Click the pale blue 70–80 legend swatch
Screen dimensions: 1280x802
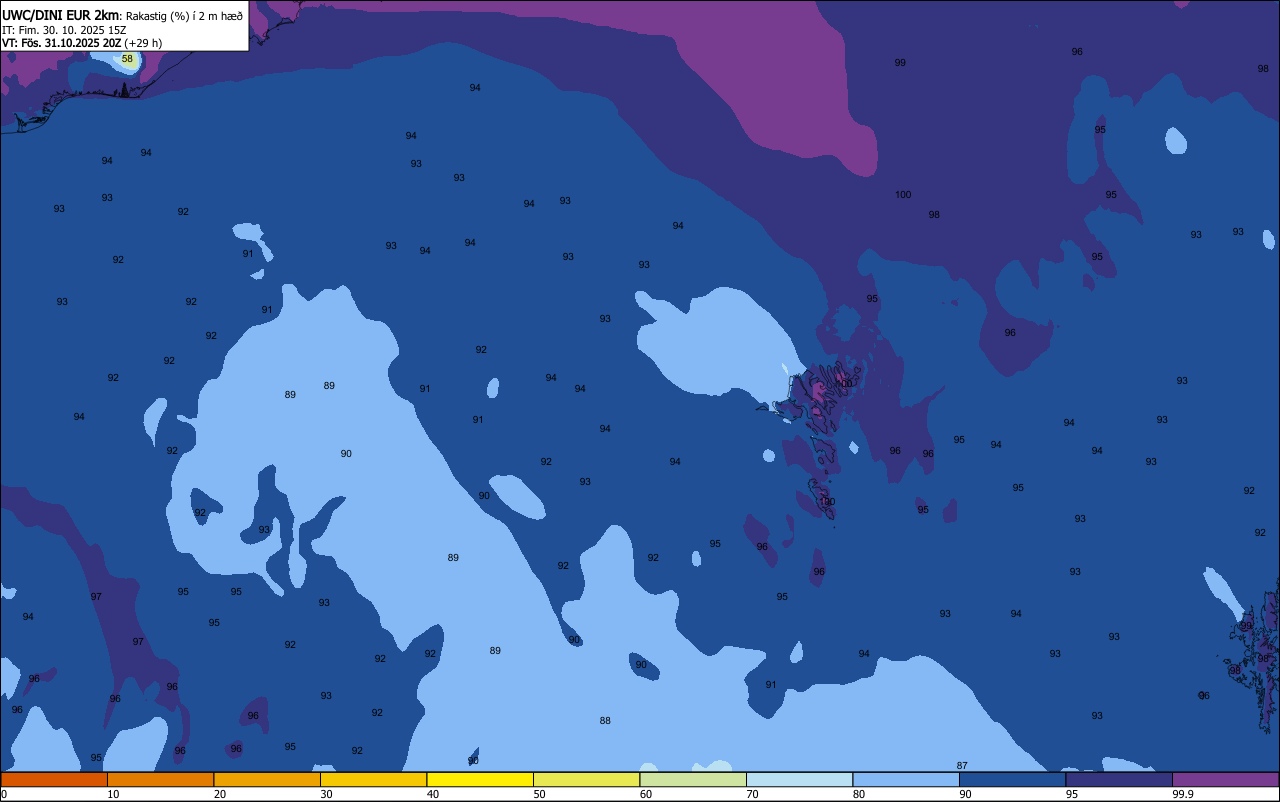799,779
